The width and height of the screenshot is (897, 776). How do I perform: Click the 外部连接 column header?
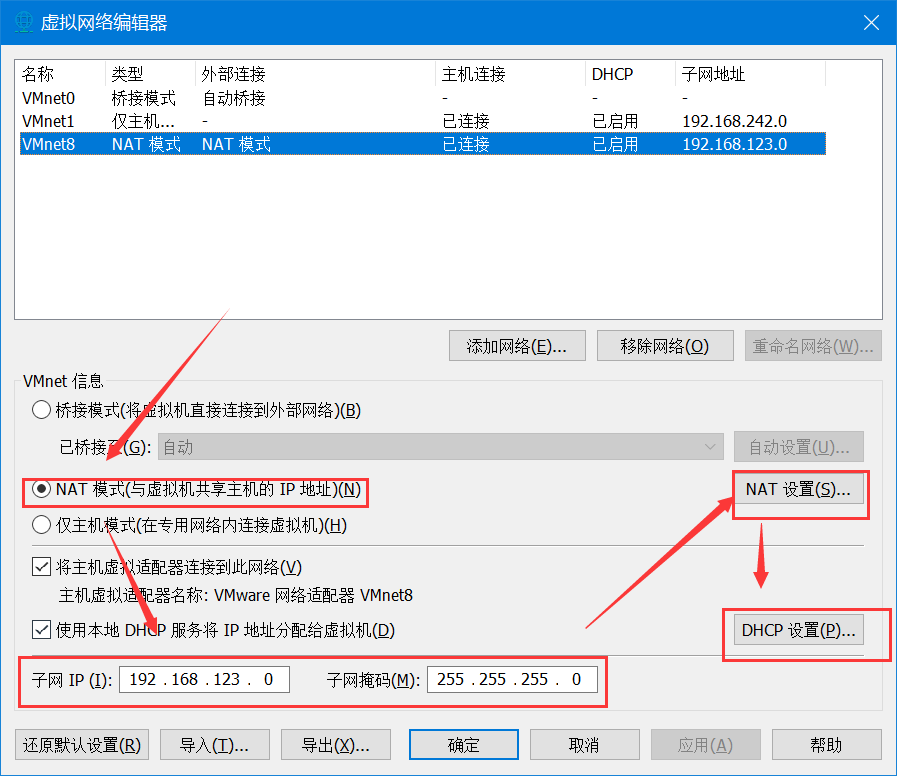pos(315,74)
